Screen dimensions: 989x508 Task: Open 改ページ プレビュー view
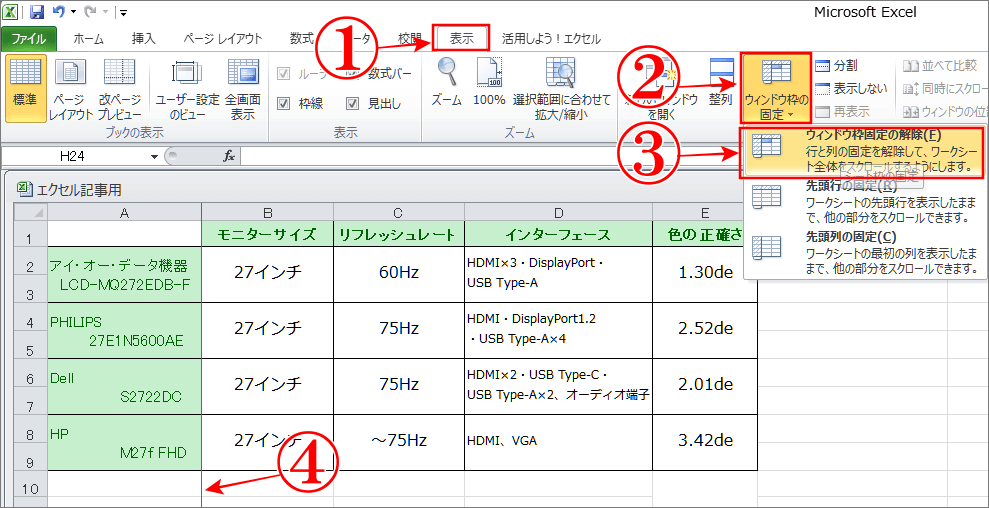pos(119,88)
